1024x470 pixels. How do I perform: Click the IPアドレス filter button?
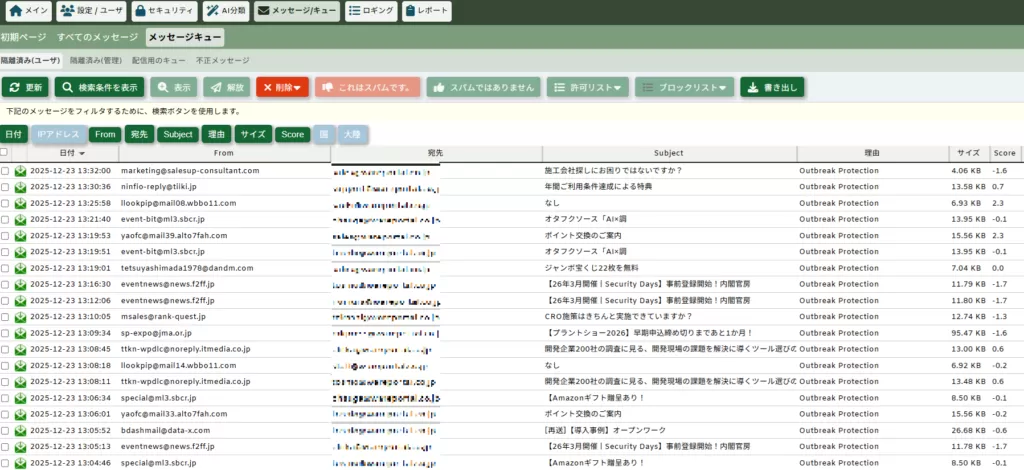pos(58,134)
